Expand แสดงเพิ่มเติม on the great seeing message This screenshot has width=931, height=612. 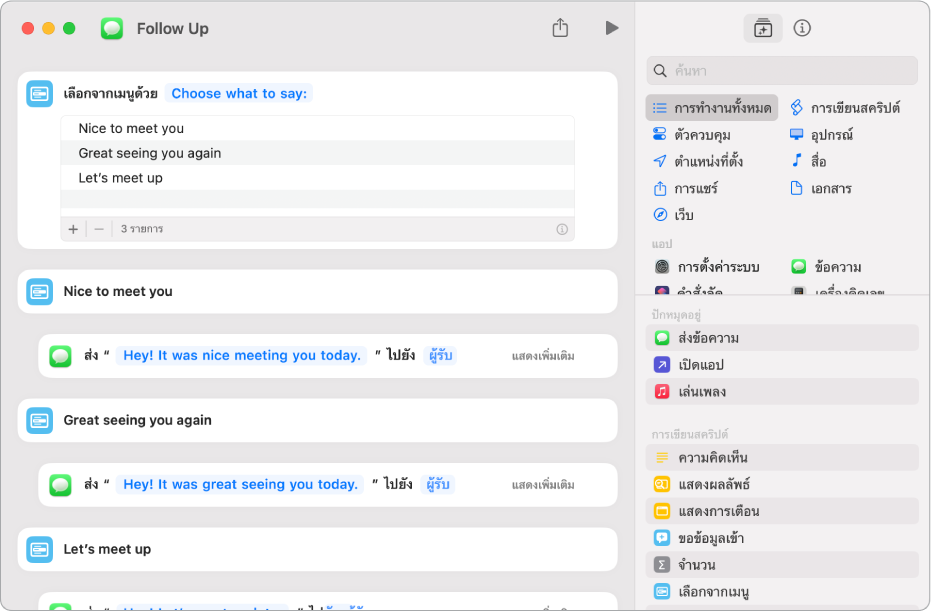click(x=543, y=485)
